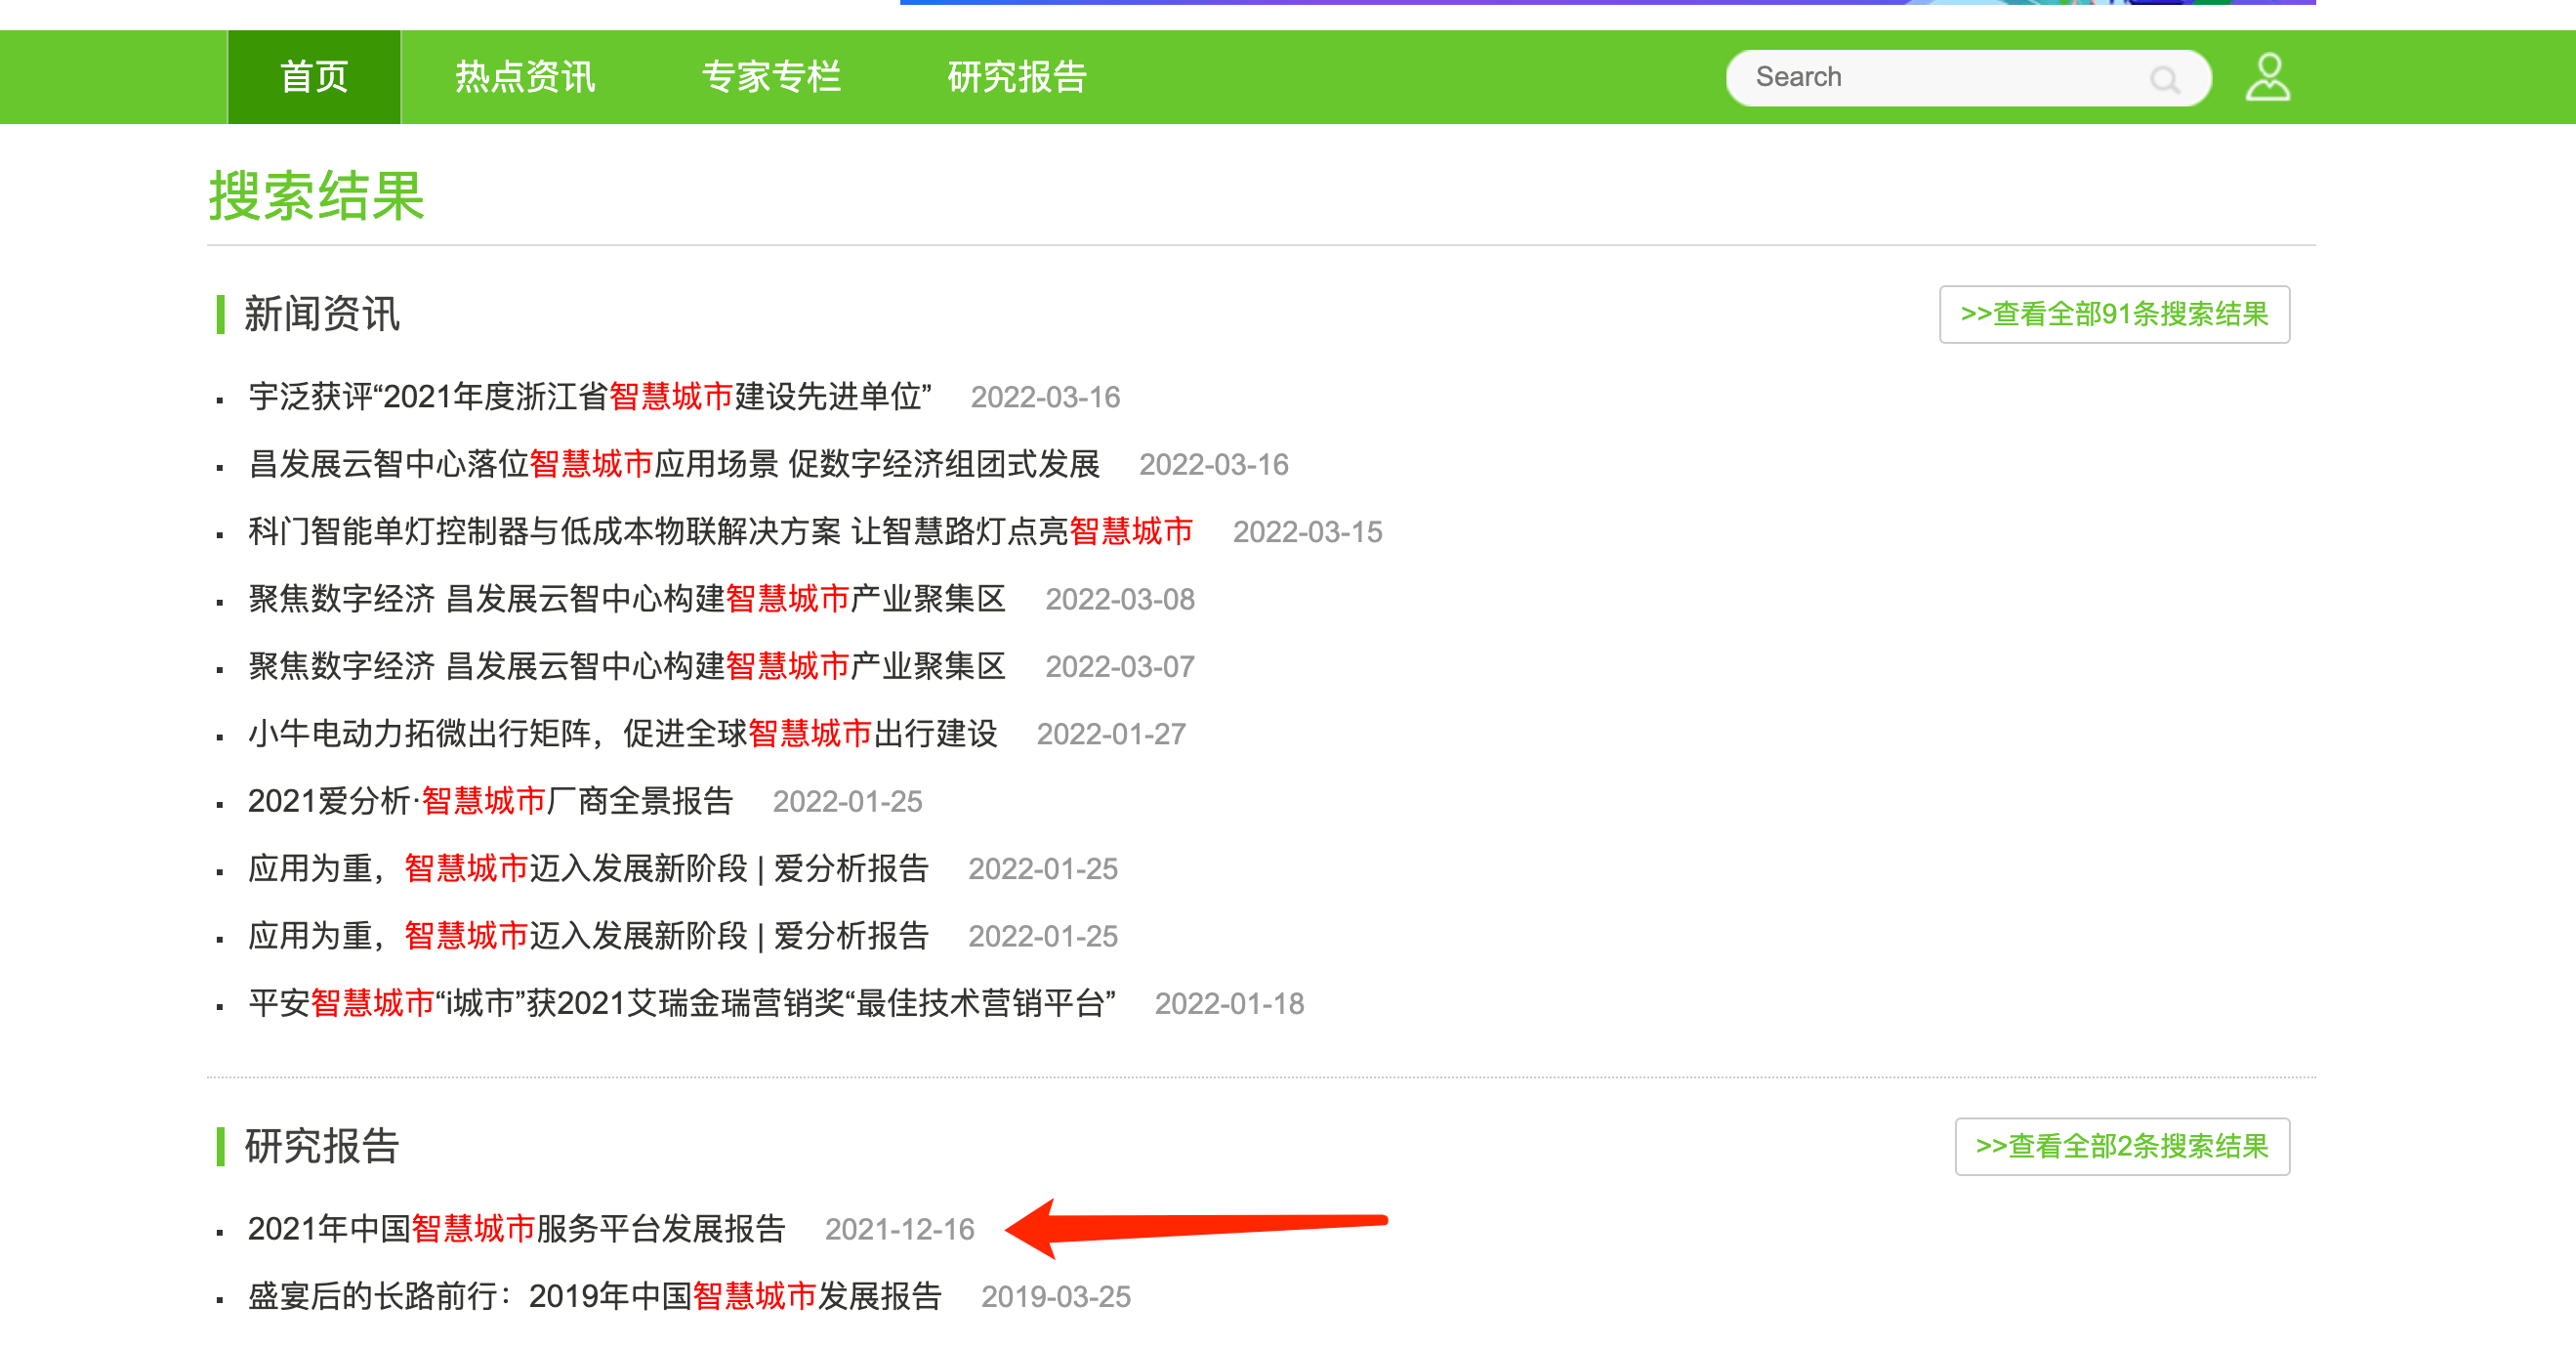Open 平安智慧城市 i城市 article
Image resolution: width=2576 pixels, height=1348 pixels.
[682, 1003]
